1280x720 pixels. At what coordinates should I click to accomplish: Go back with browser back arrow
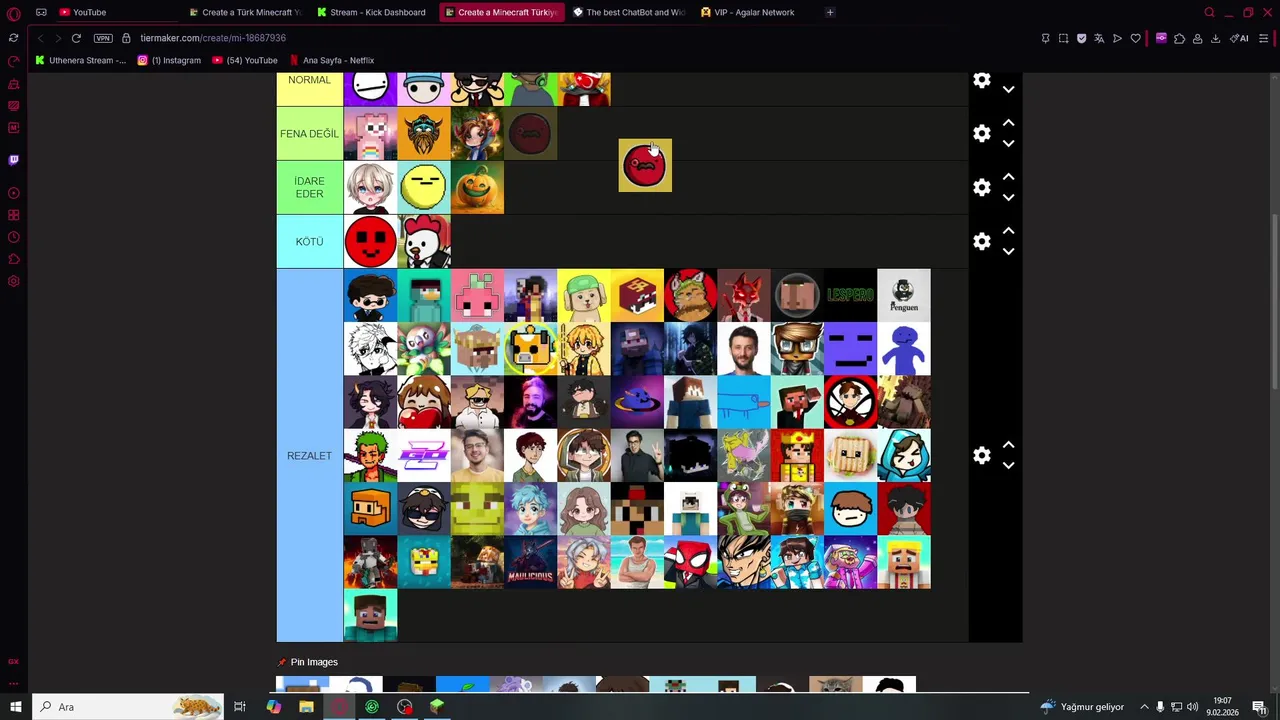point(40,38)
